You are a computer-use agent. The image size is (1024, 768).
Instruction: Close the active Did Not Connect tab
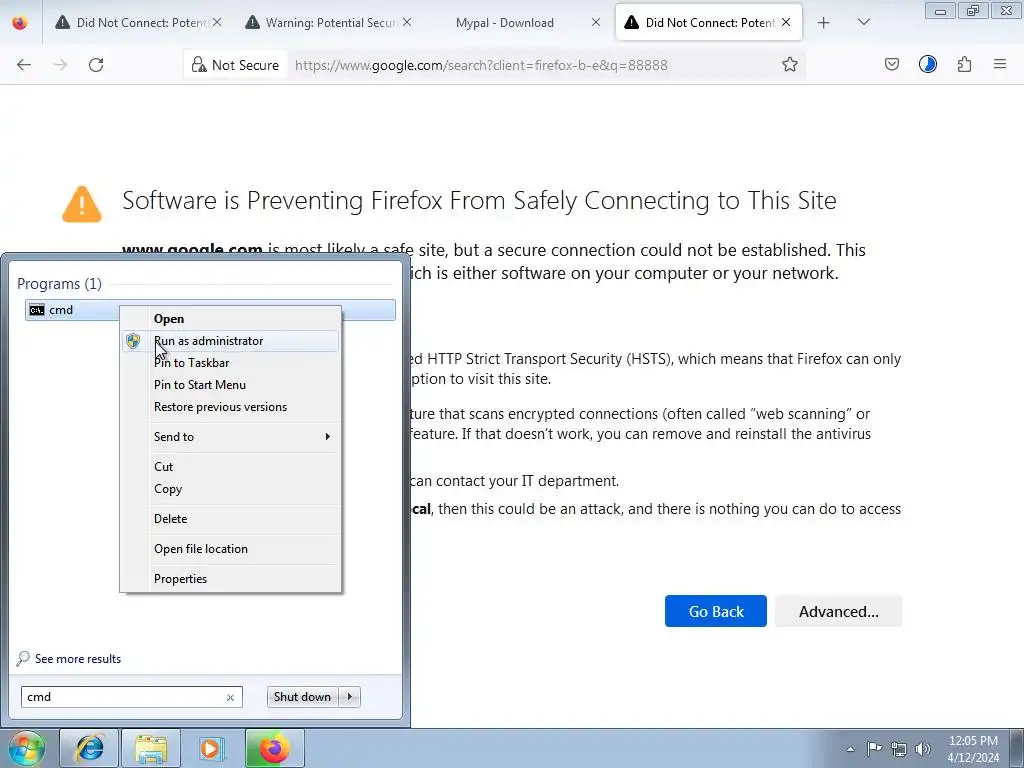(786, 23)
